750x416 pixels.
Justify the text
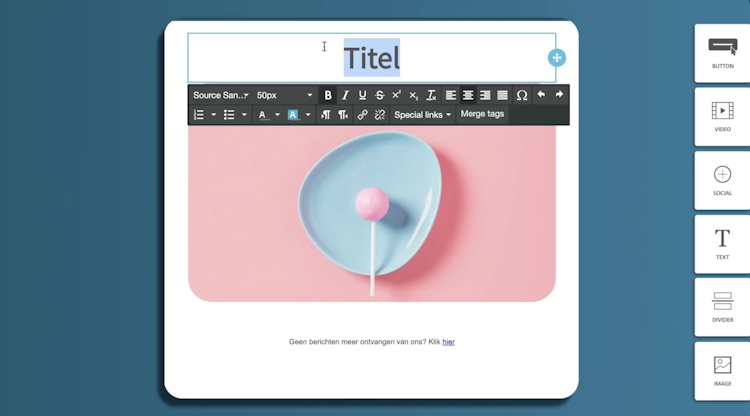click(x=502, y=95)
